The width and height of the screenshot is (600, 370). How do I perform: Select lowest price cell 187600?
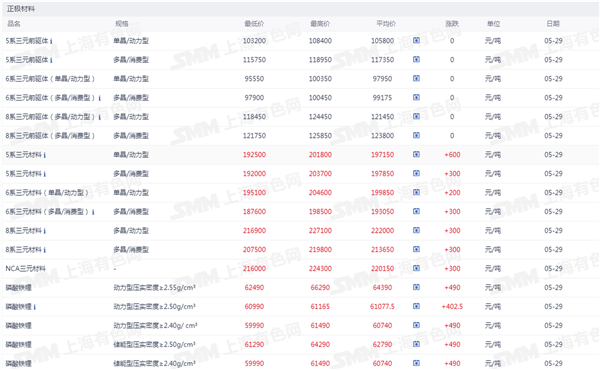tap(254, 212)
